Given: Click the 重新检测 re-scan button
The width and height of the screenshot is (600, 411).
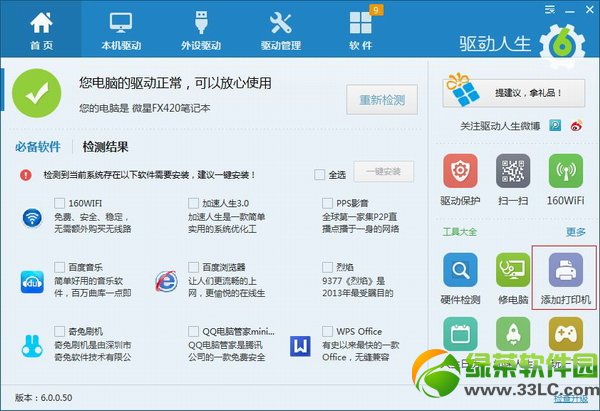Looking at the screenshot, I should click(380, 100).
